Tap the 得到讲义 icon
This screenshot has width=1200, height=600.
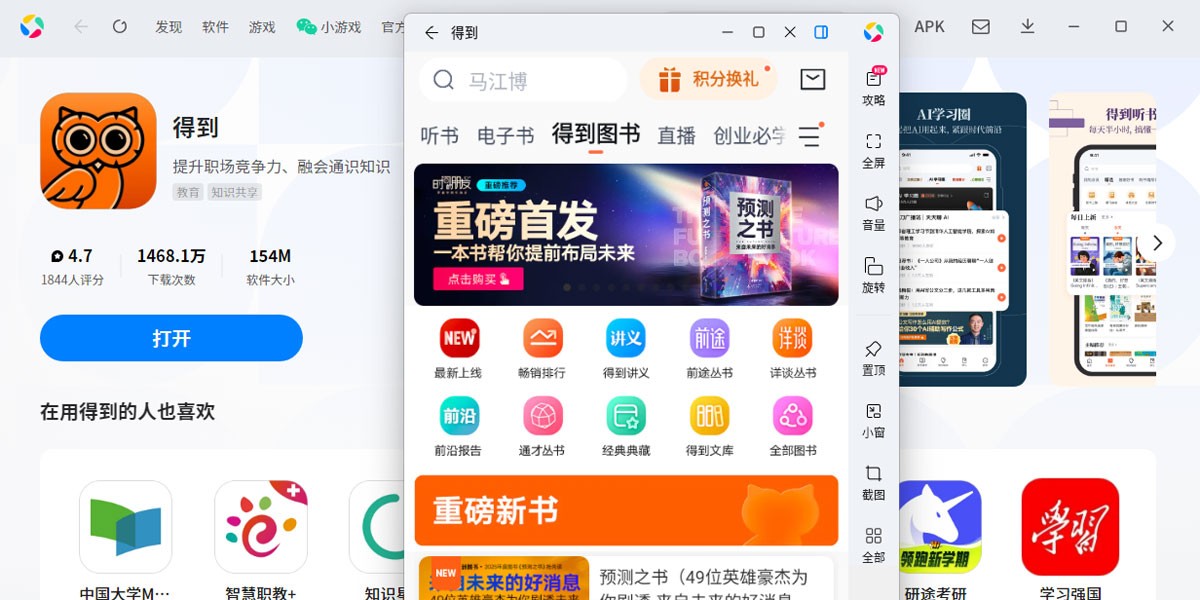626,338
